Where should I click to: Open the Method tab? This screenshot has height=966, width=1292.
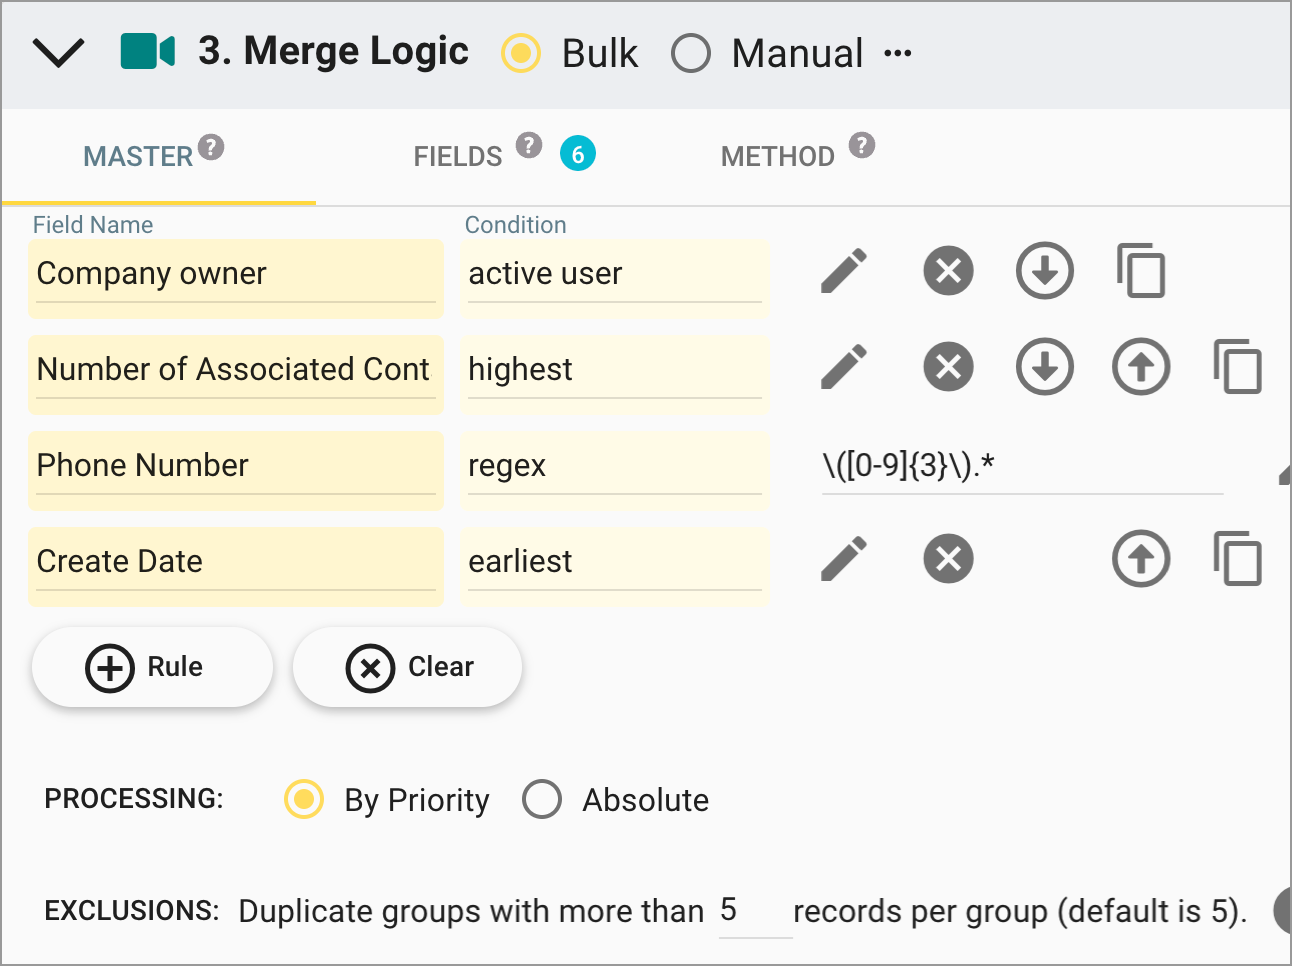coord(777,155)
